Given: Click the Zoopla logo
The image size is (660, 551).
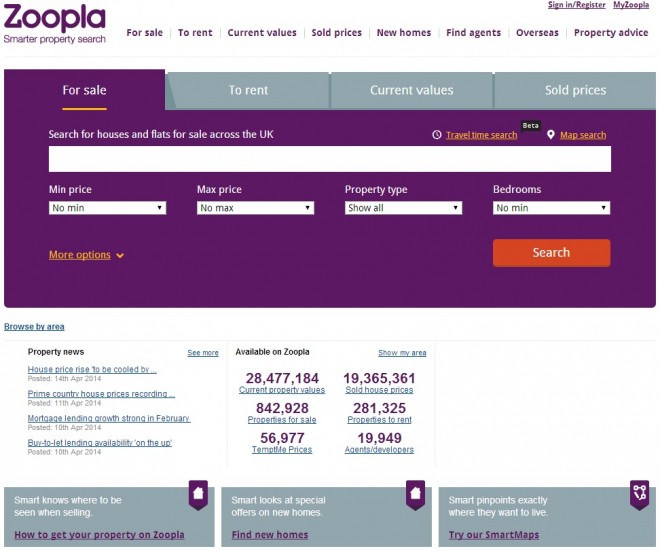Looking at the screenshot, I should point(55,23).
